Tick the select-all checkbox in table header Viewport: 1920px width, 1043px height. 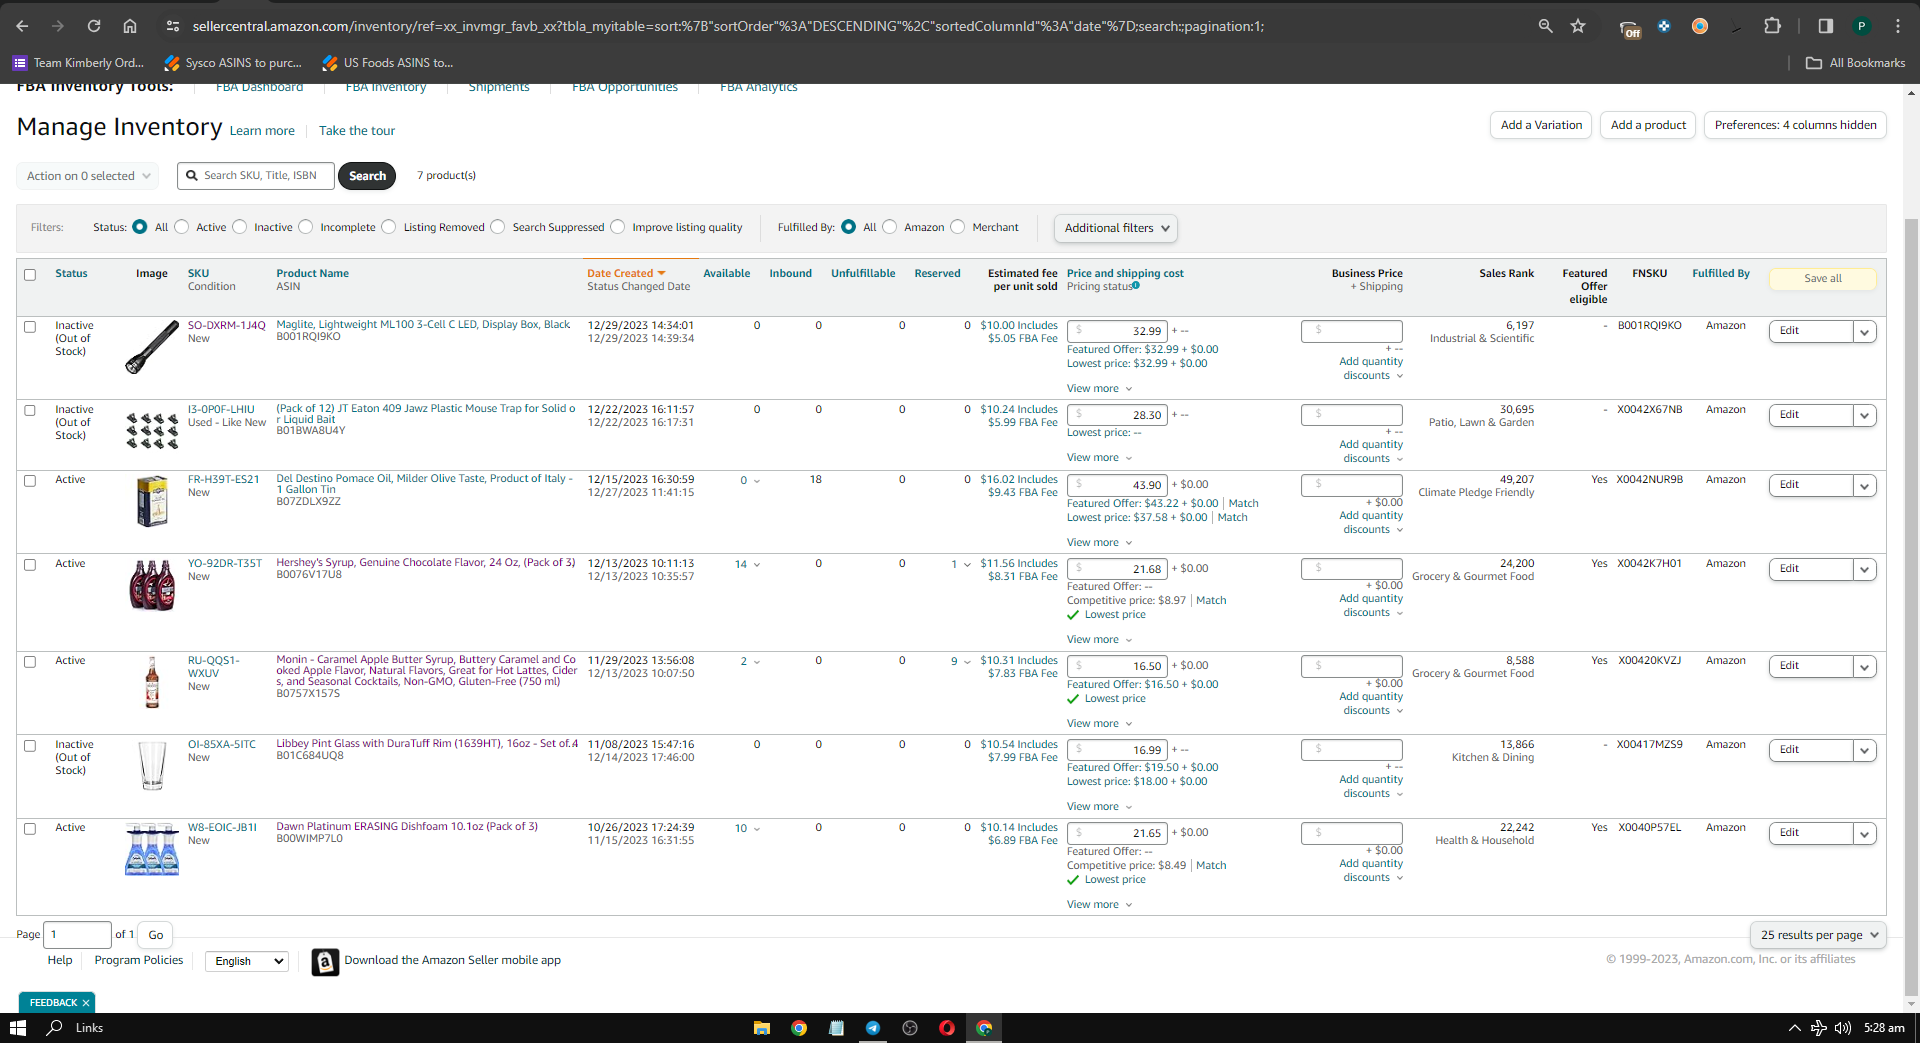[x=30, y=275]
